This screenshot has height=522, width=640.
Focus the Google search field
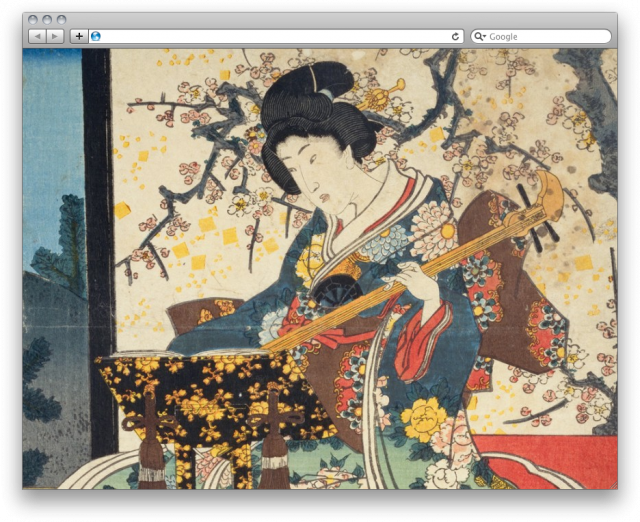tap(545, 36)
